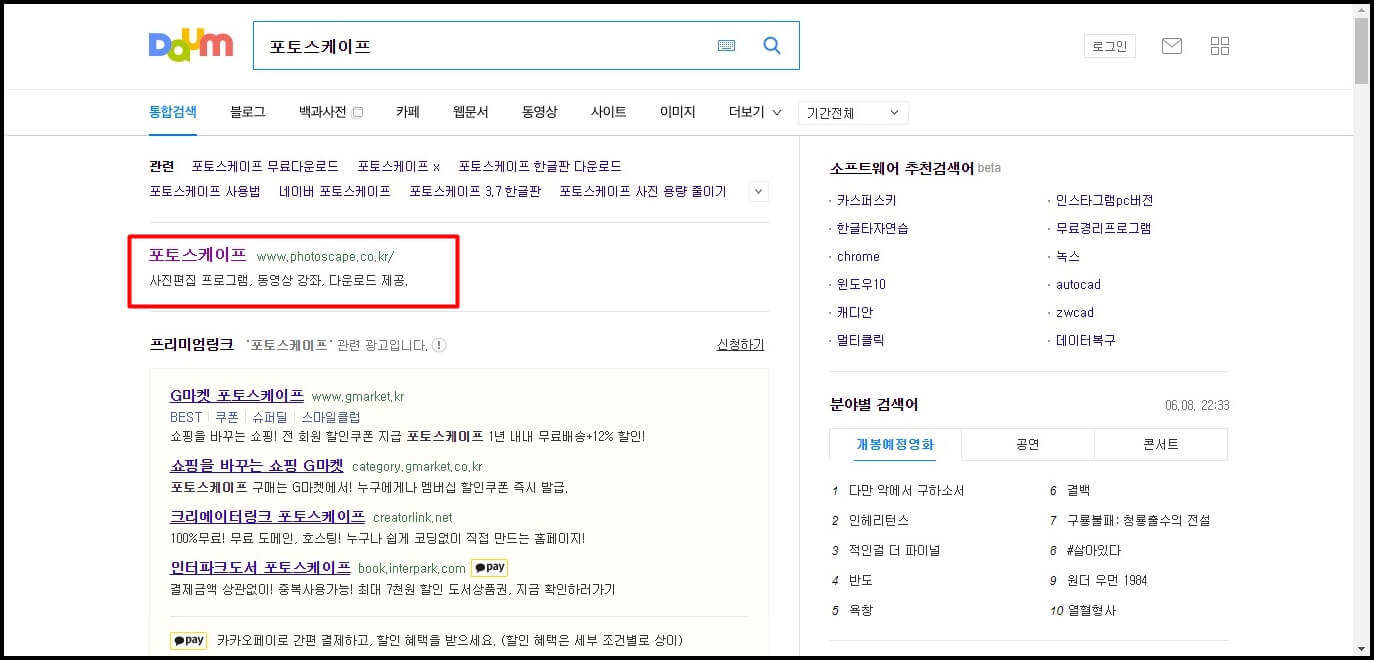Open movie rank 2 인헤리턴스

[x=879, y=520]
